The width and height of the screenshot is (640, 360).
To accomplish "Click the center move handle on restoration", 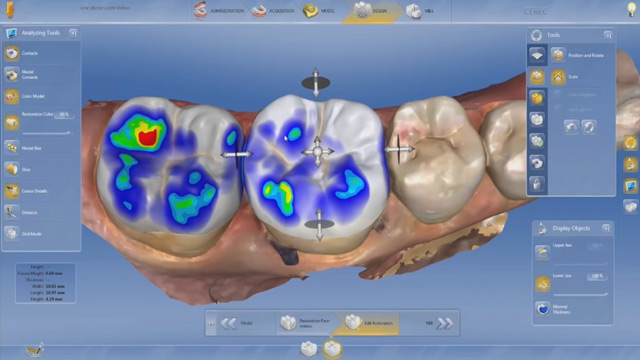I will tap(318, 152).
